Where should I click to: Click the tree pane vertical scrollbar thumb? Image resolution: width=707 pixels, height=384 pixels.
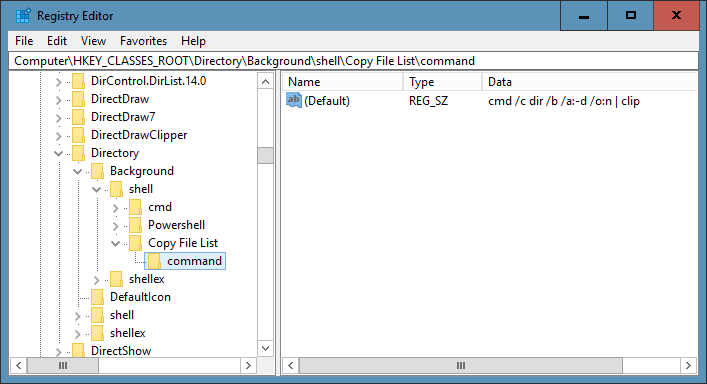tap(266, 155)
